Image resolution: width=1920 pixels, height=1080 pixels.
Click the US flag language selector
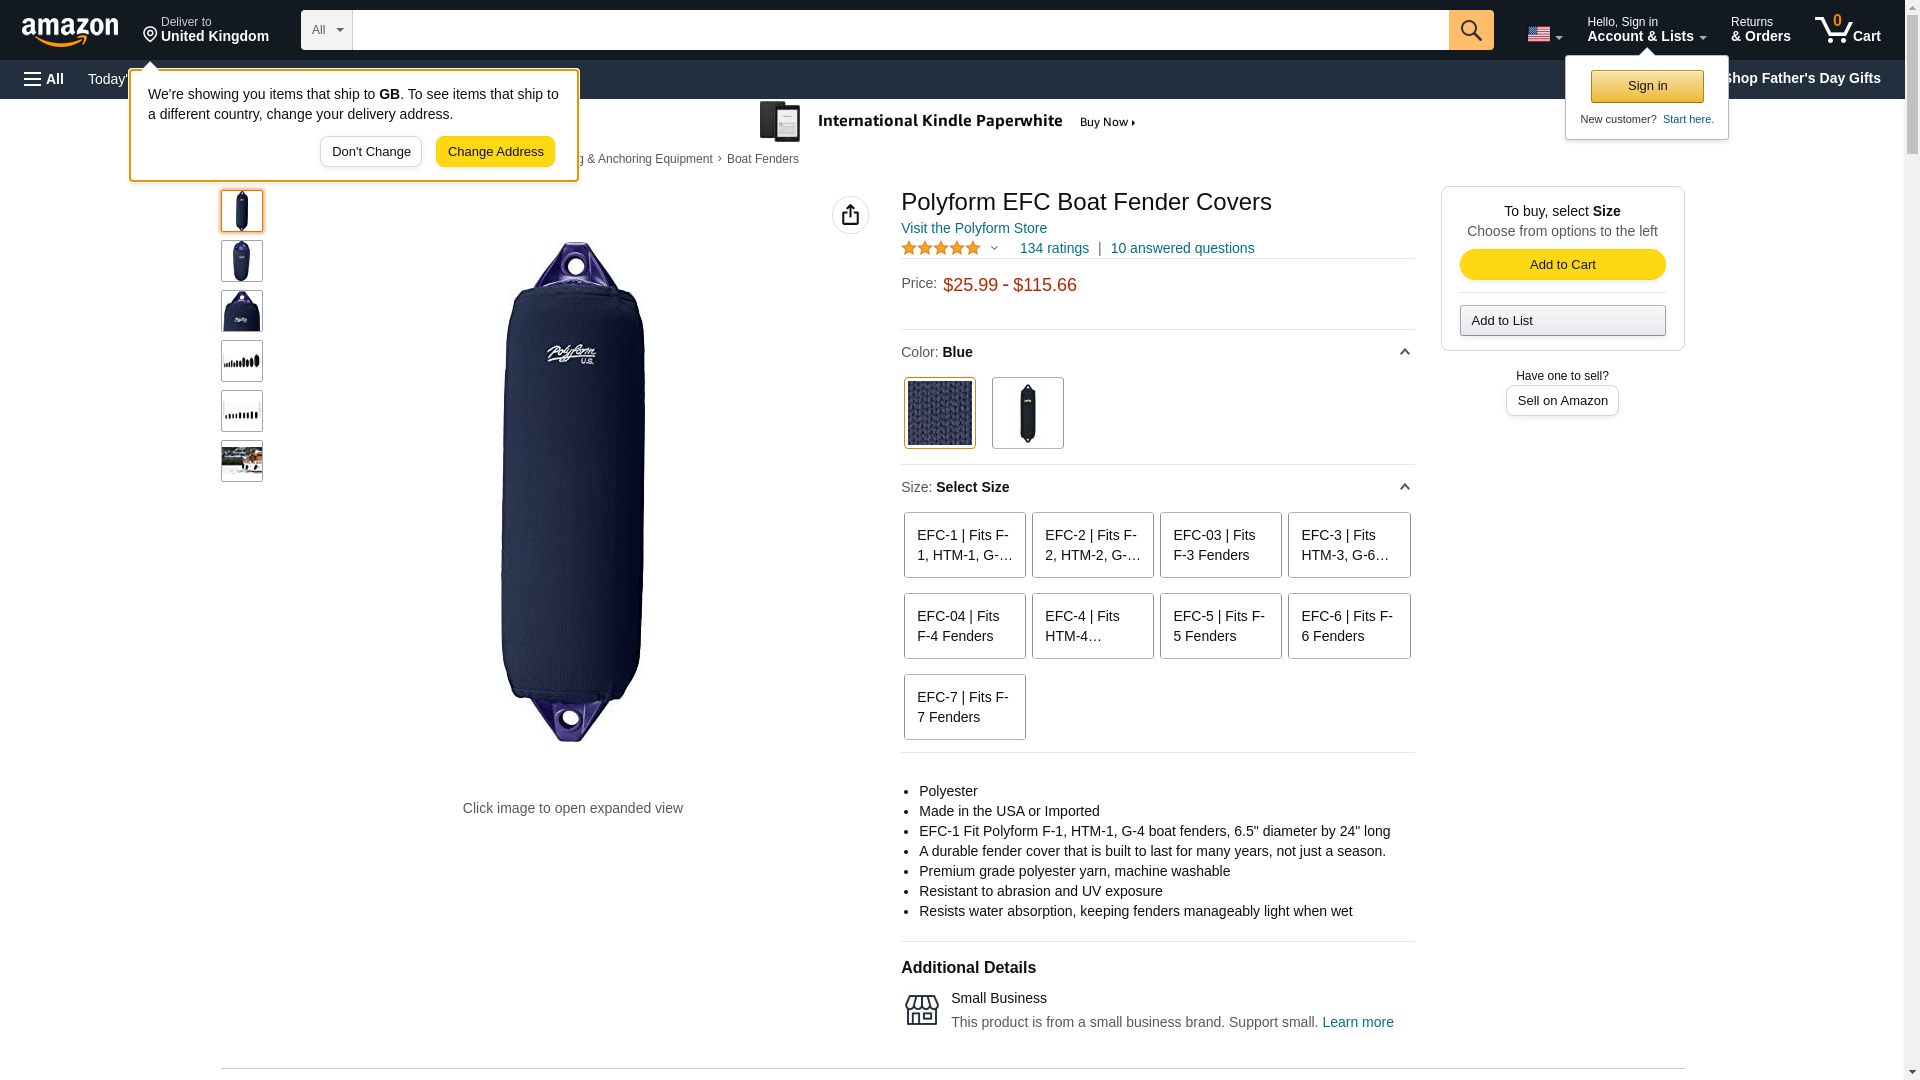(x=1544, y=34)
